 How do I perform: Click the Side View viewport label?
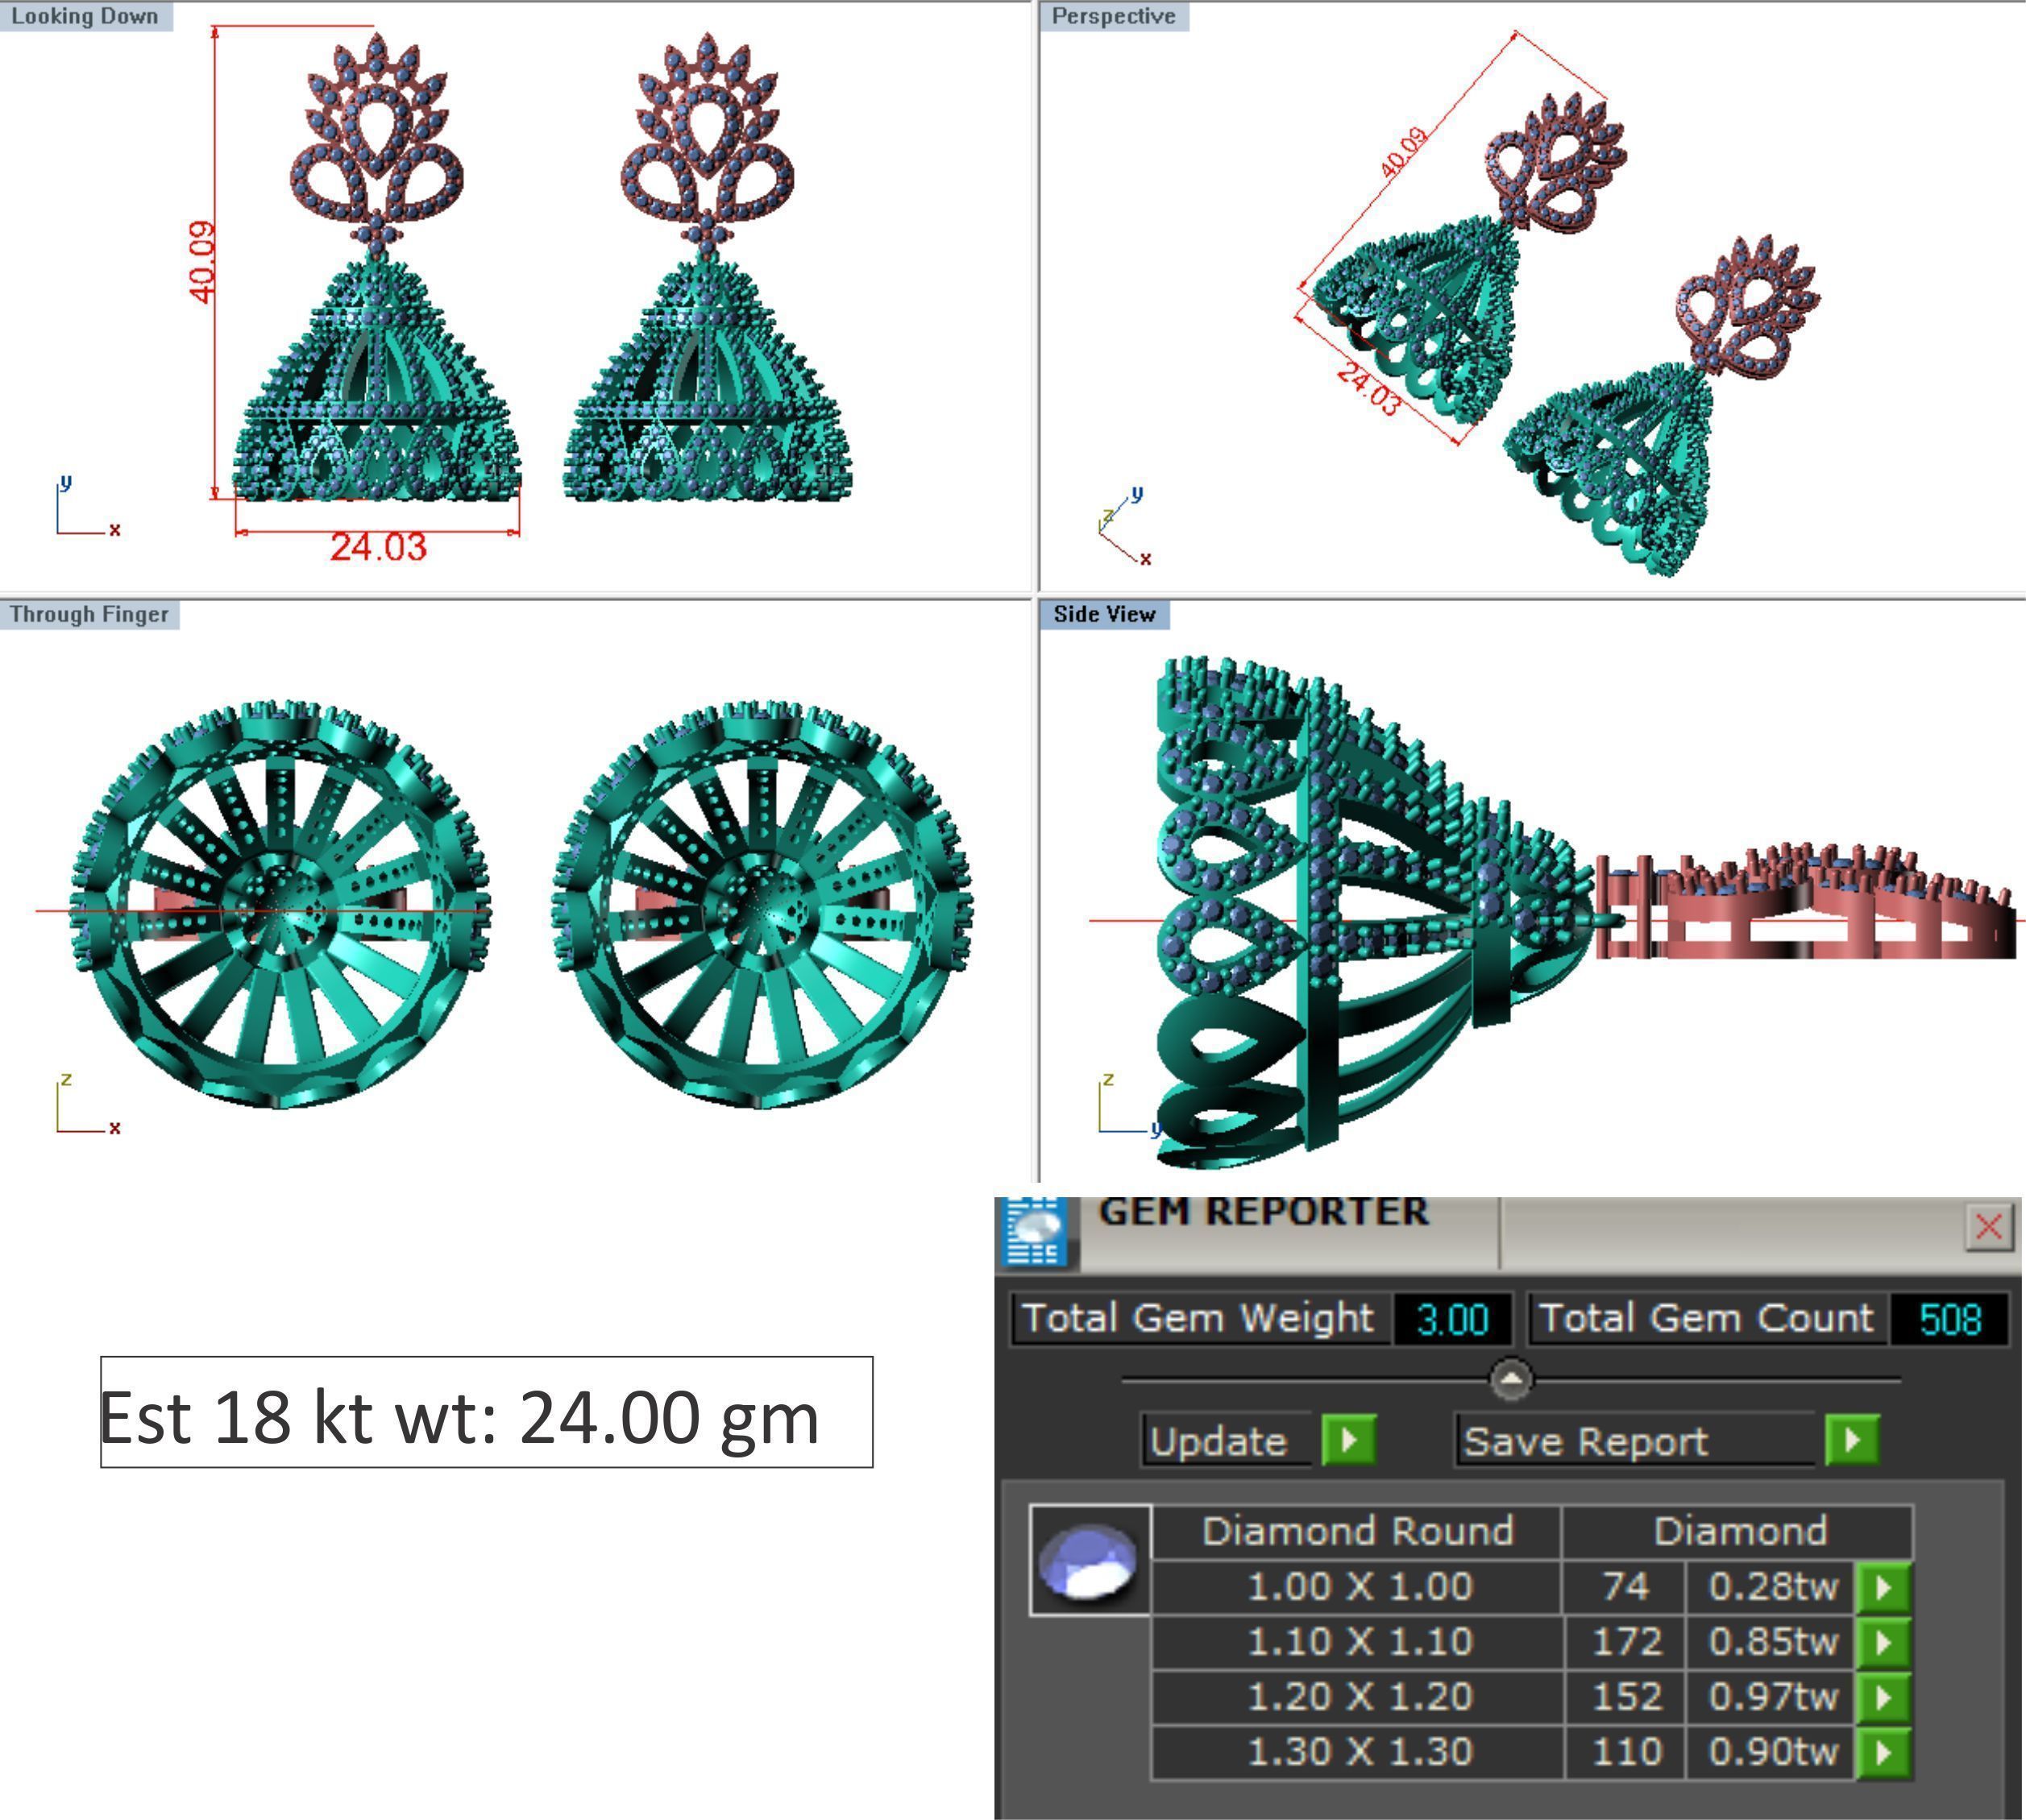[x=1104, y=614]
